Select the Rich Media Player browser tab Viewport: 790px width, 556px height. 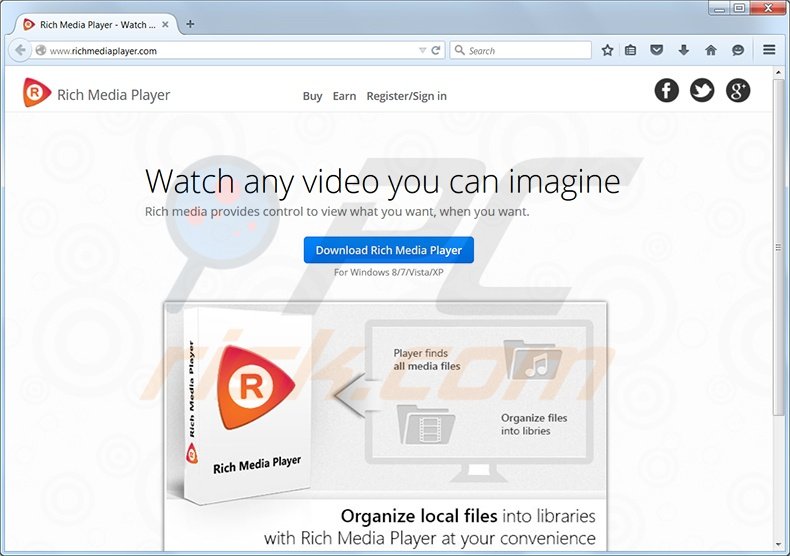click(x=96, y=24)
